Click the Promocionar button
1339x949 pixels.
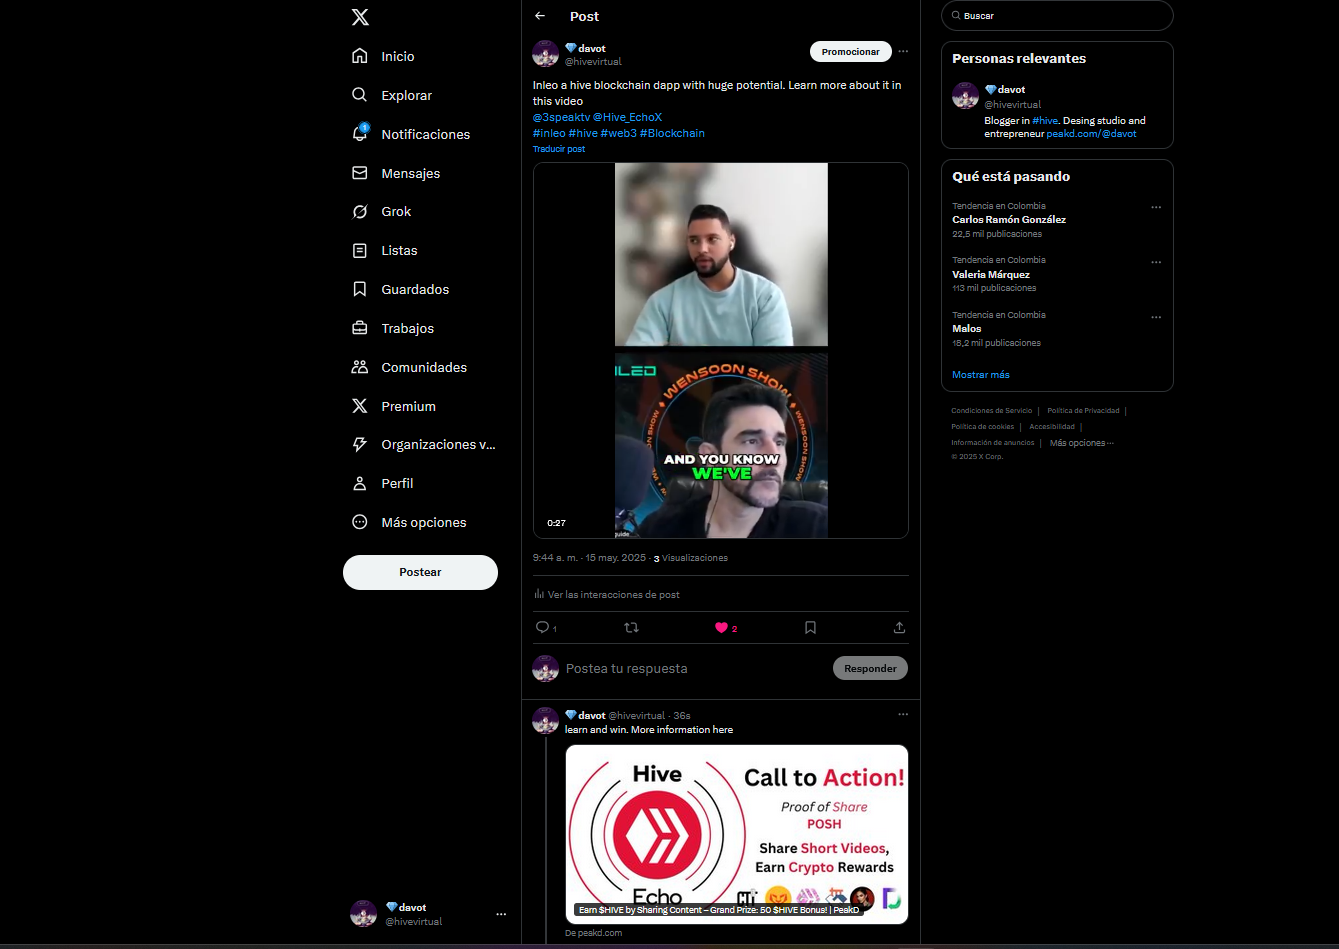(850, 52)
